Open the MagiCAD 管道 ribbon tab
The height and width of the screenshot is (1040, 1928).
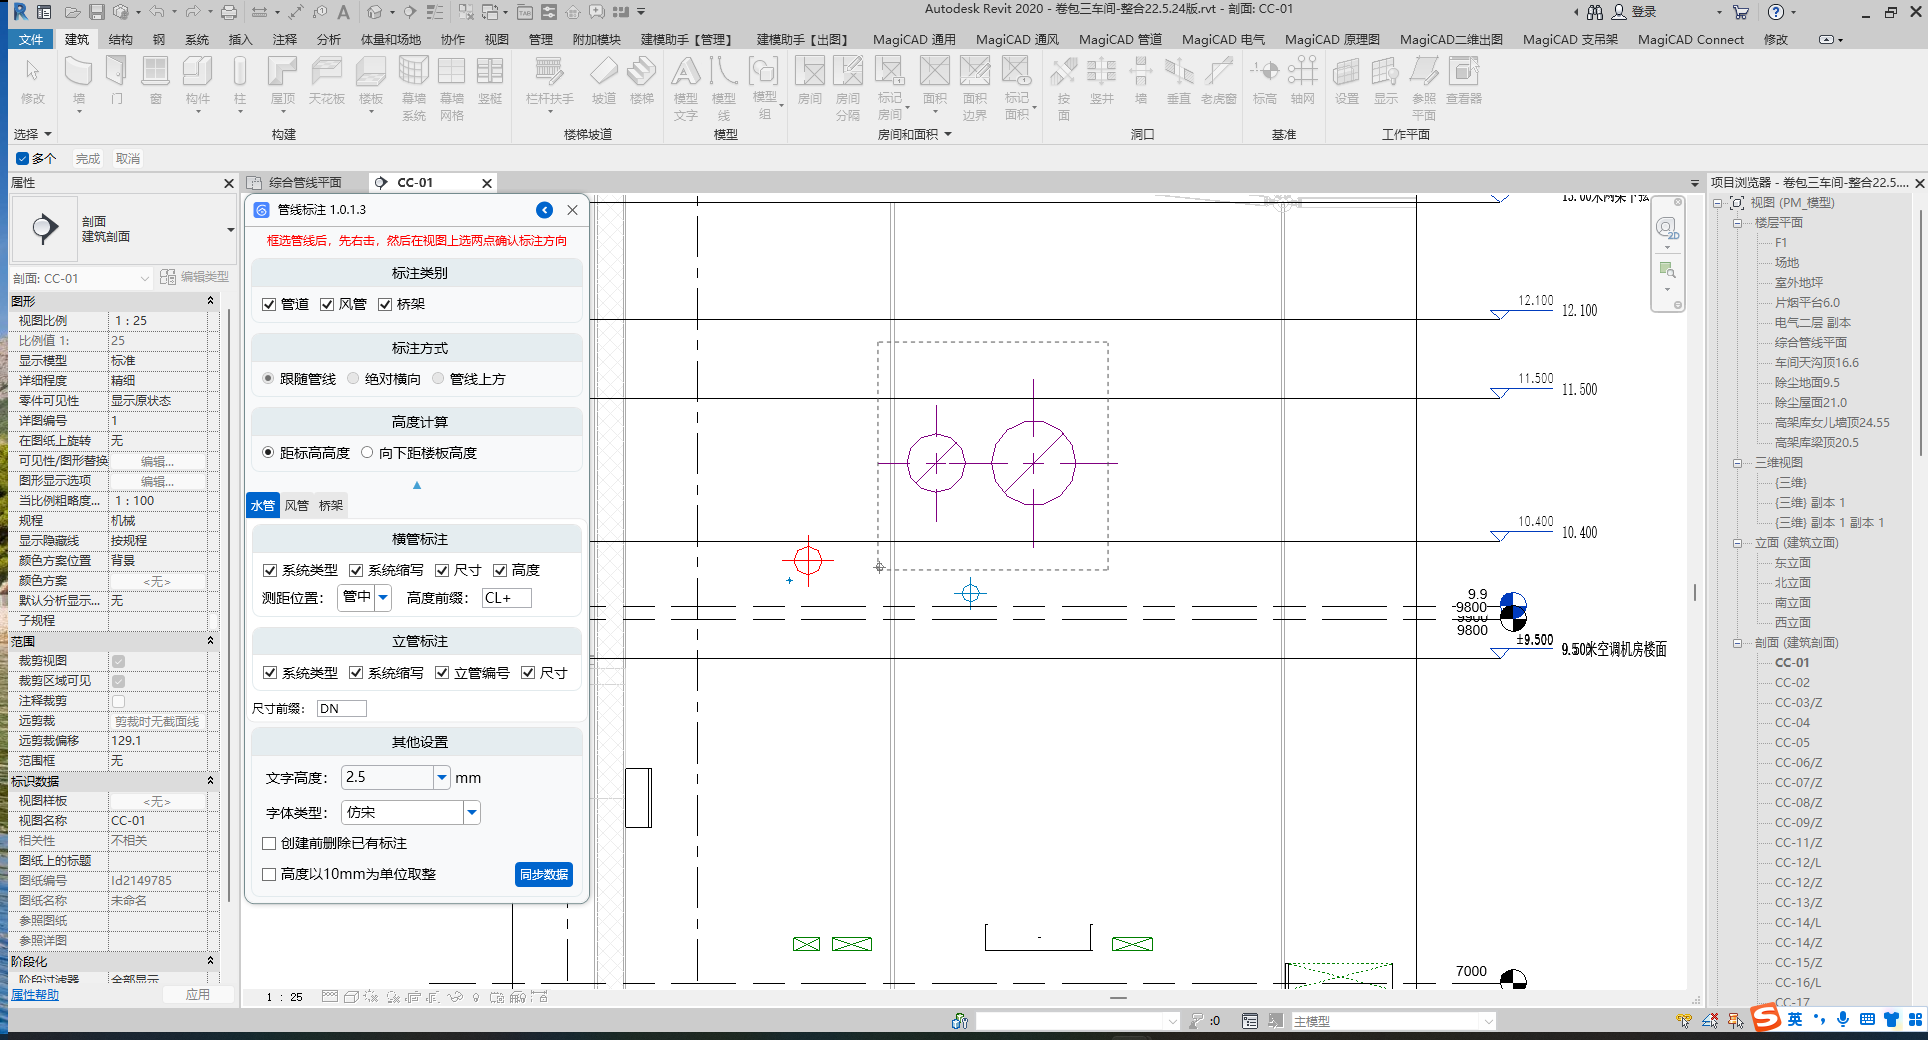(x=1119, y=40)
